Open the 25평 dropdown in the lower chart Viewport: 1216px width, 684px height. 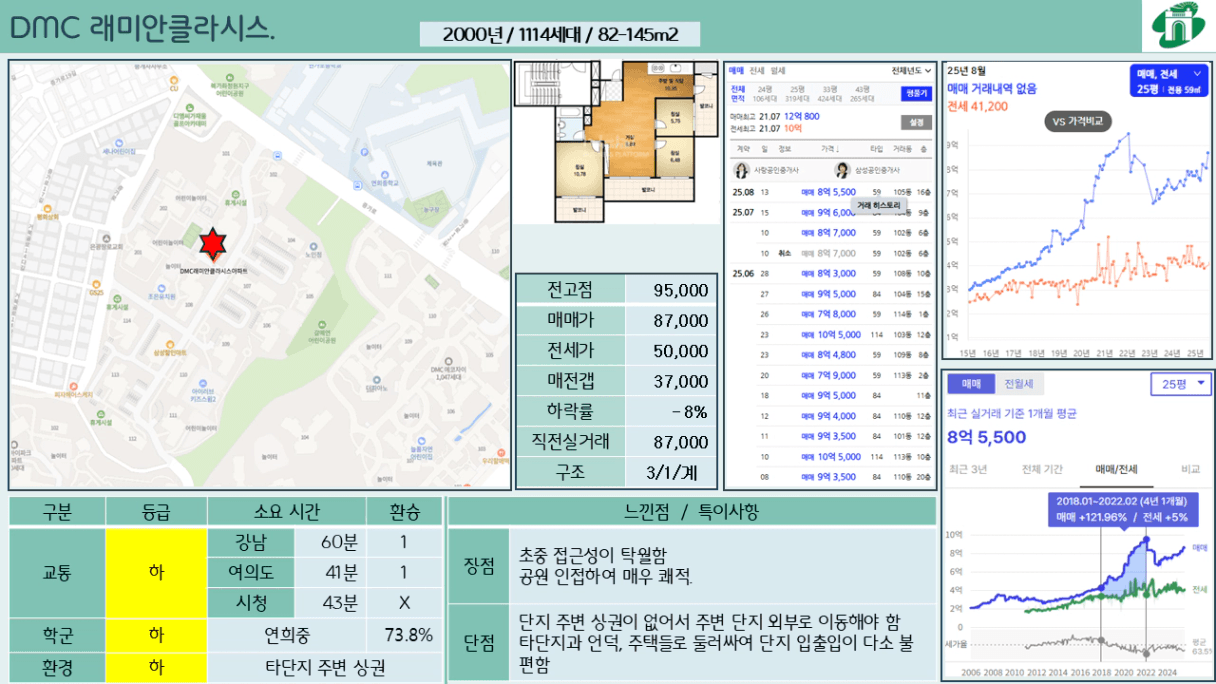pos(1180,384)
